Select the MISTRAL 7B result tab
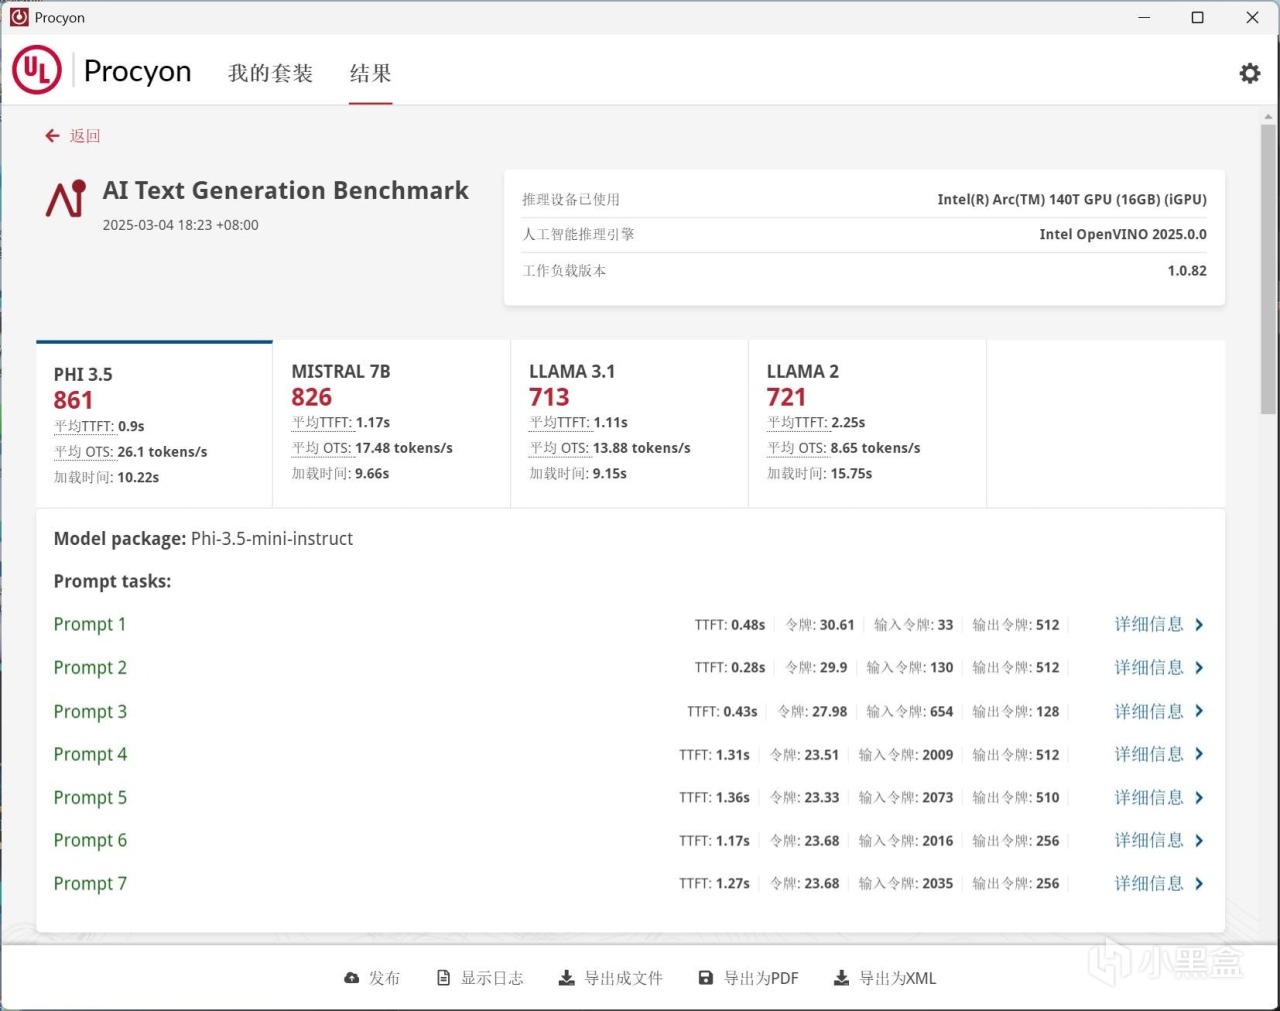This screenshot has width=1280, height=1011. 392,424
